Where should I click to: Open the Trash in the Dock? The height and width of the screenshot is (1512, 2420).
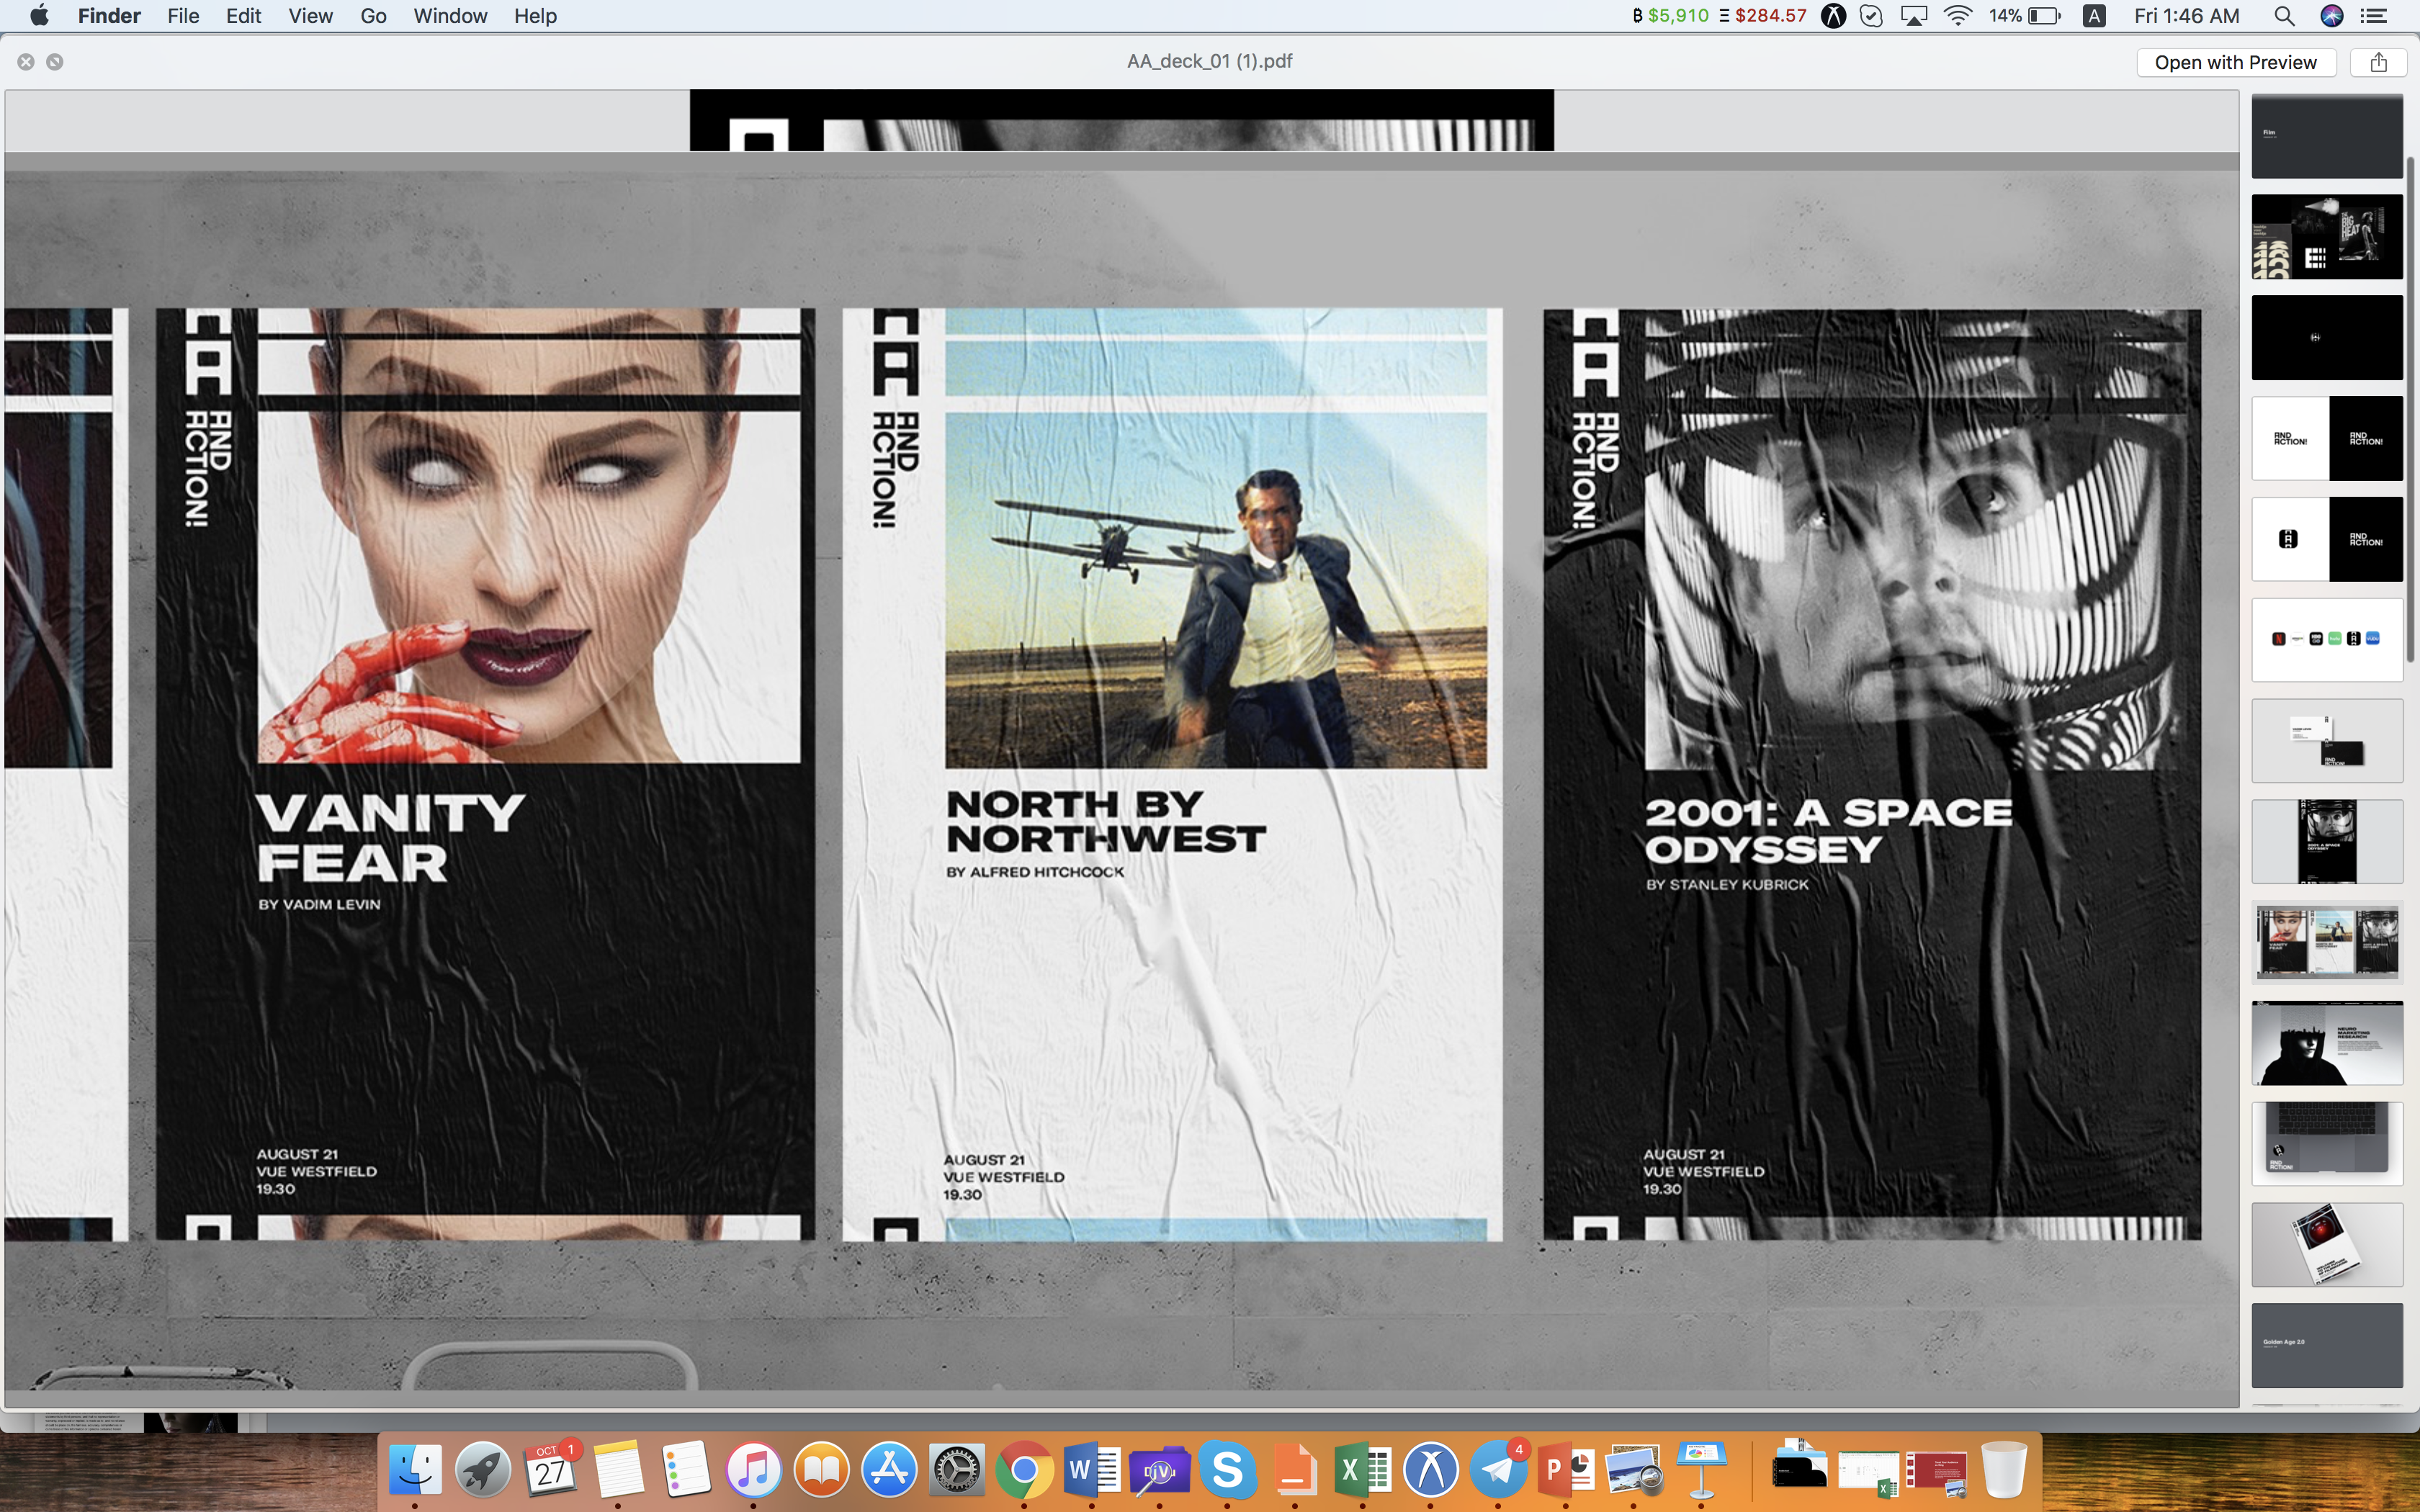coord(2004,1470)
